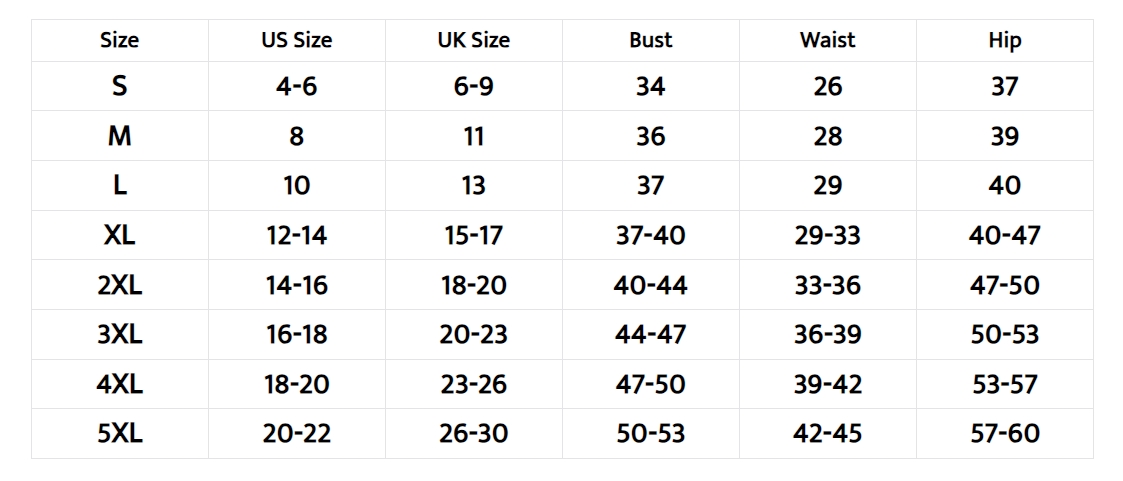Click the Hip column header
The image size is (1123, 481).
(x=1004, y=41)
